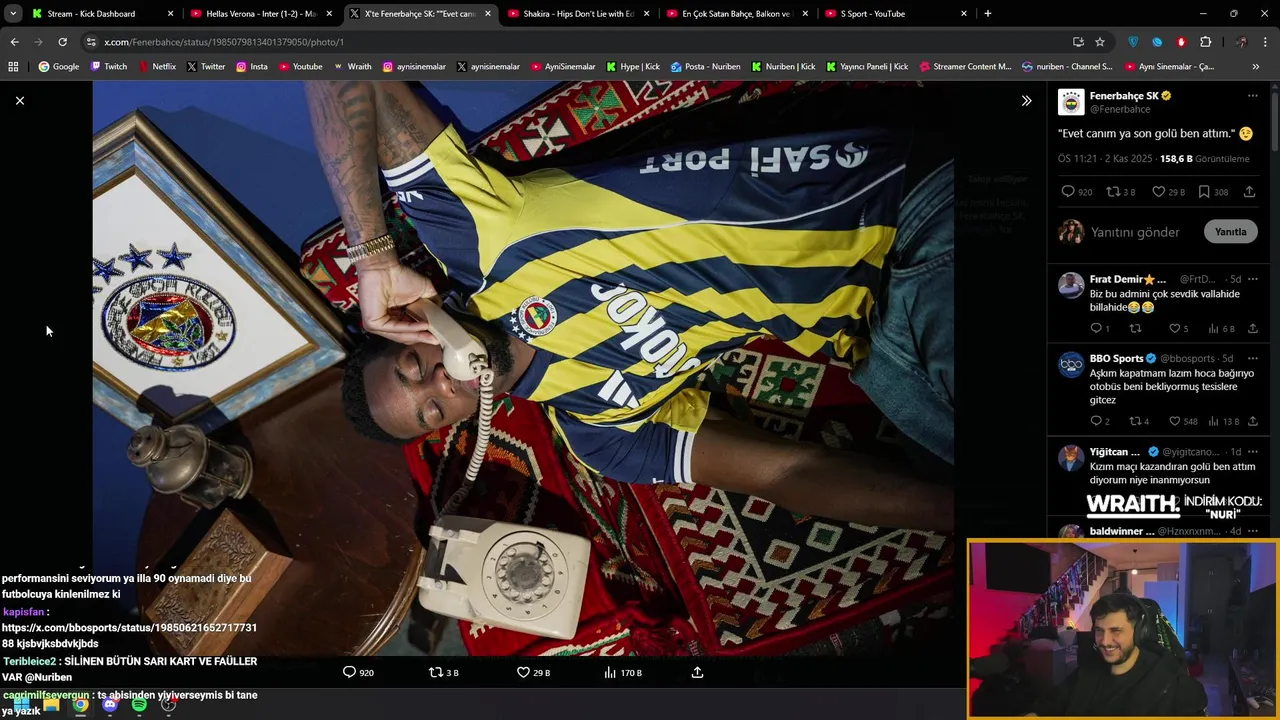View analytics icon showing 170 B below the photo
Image resolution: width=1280 pixels, height=720 pixels.
610,672
